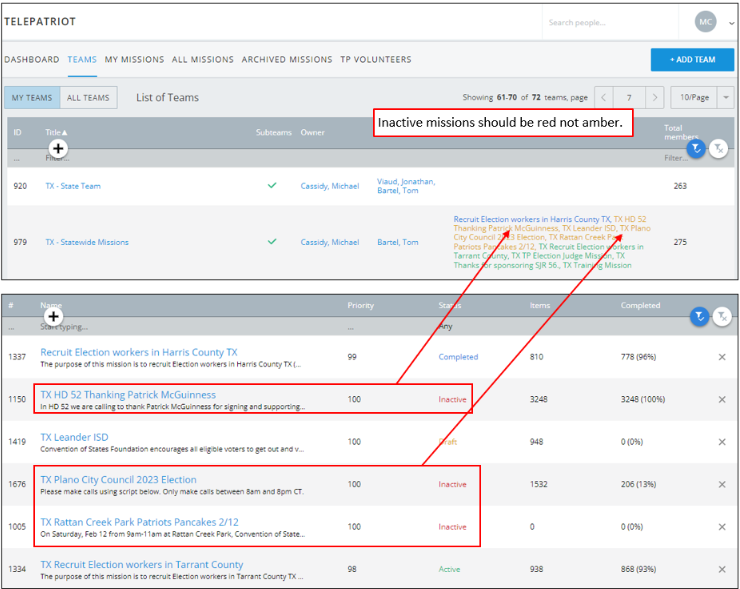This screenshot has height=589, width=740.
Task: Open the 10/Page page size dropdown
Action: pos(702,98)
